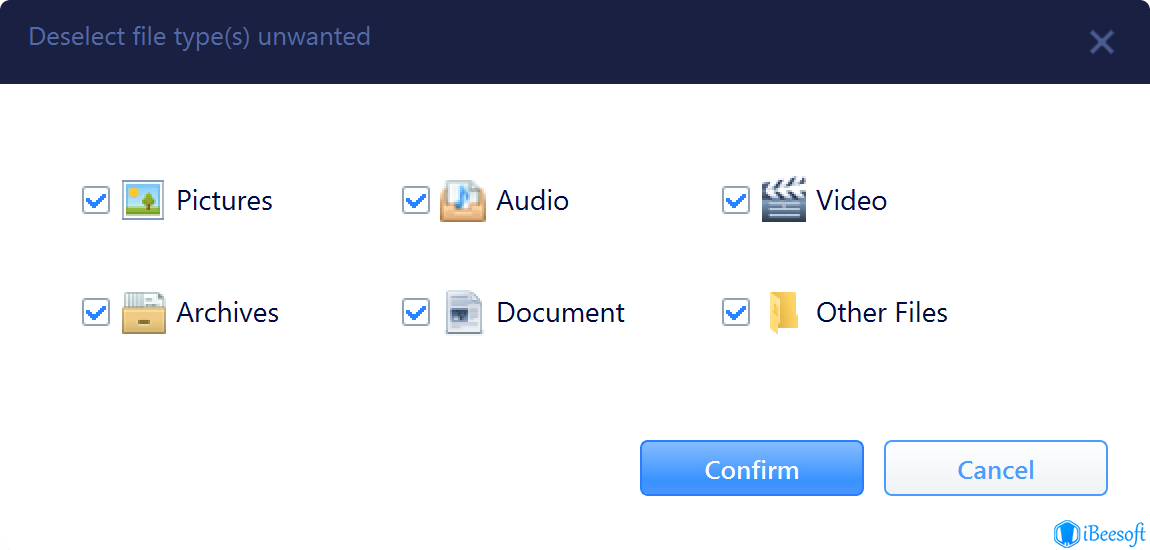
Task: Click the Video clapperboard icon
Action: 783,199
